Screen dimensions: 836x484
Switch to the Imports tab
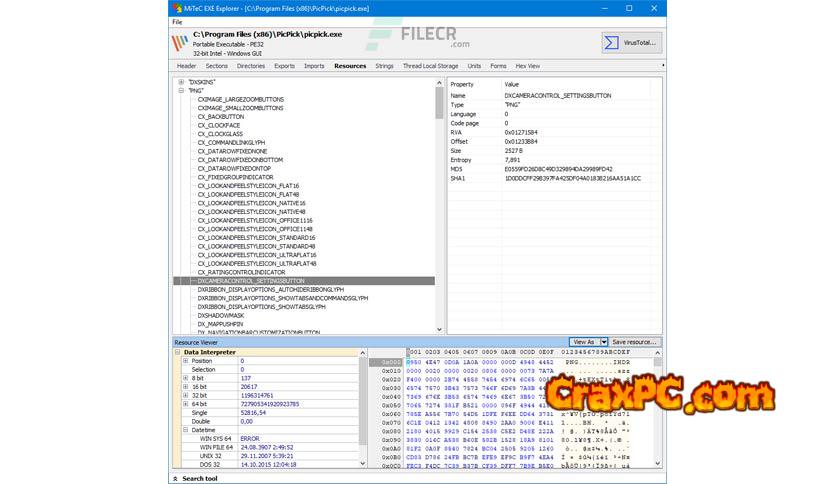[x=314, y=66]
